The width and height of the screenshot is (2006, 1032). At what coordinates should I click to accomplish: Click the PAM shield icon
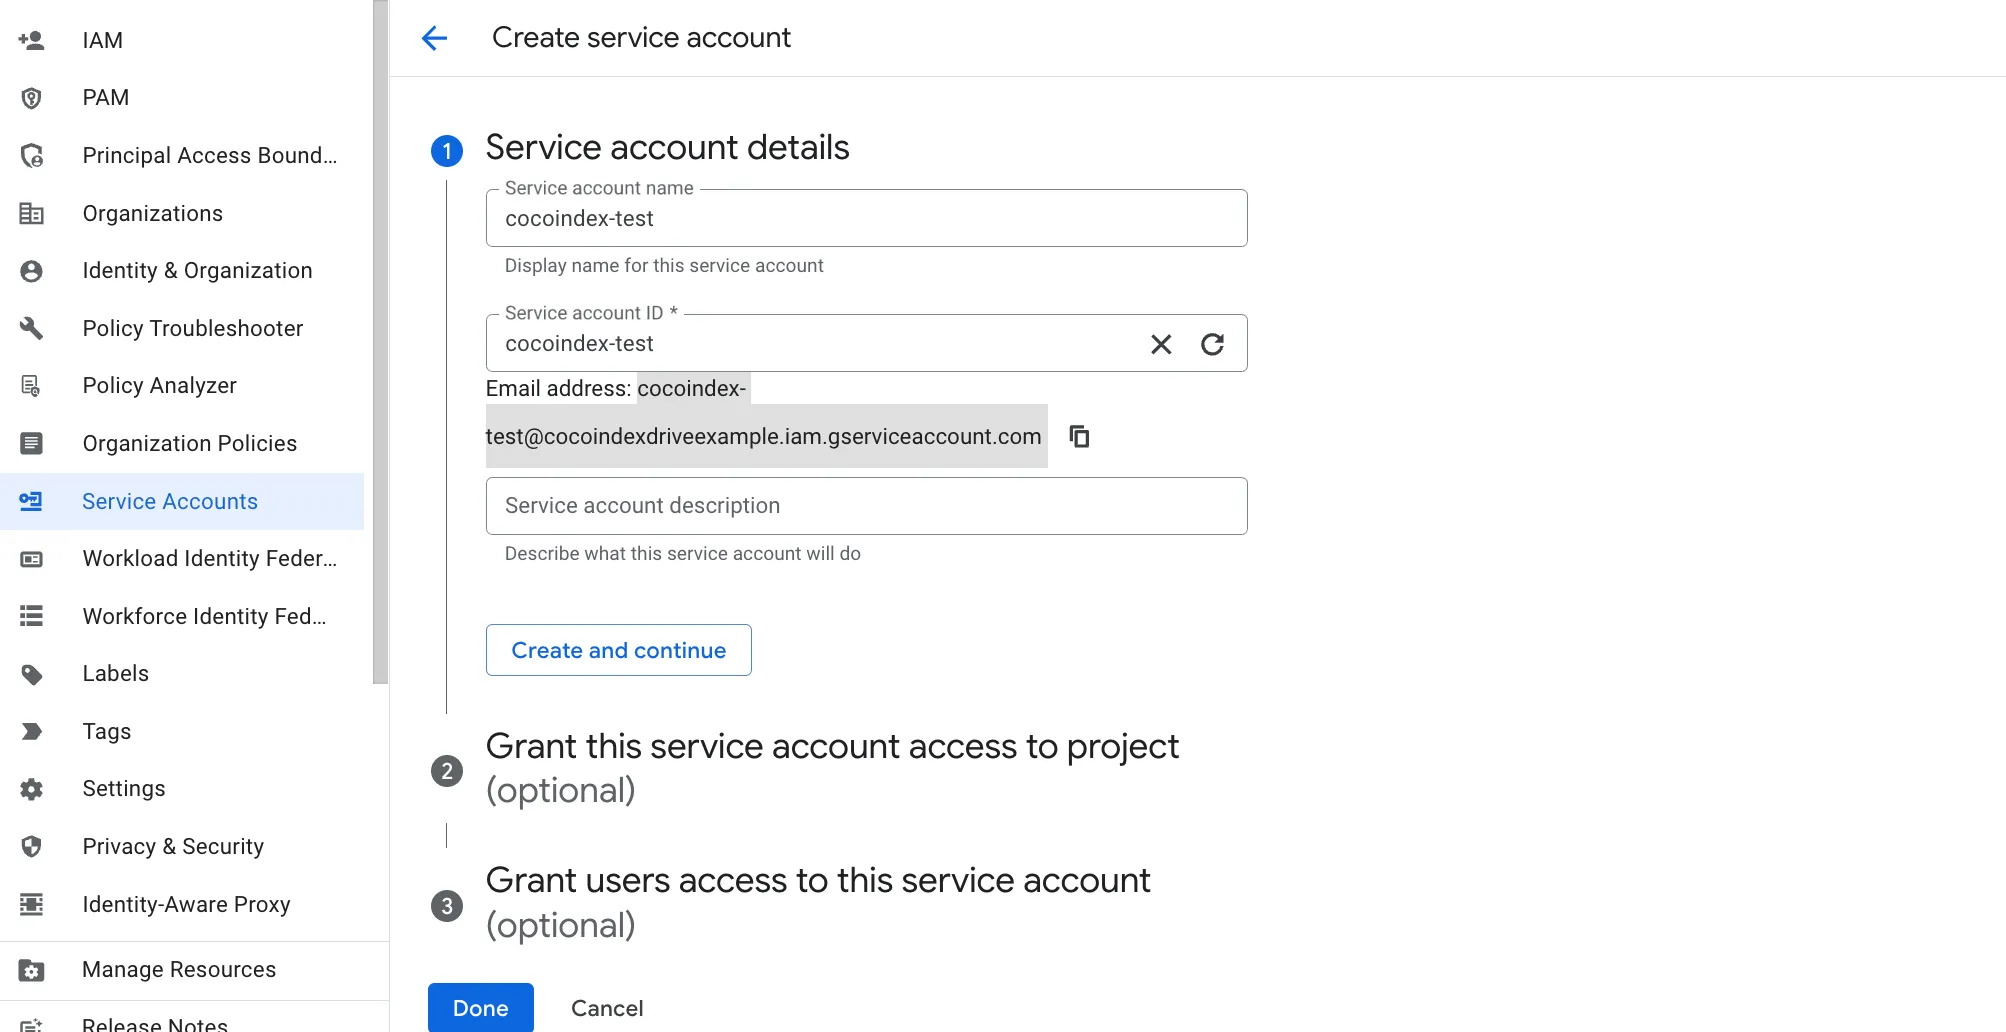tap(31, 97)
